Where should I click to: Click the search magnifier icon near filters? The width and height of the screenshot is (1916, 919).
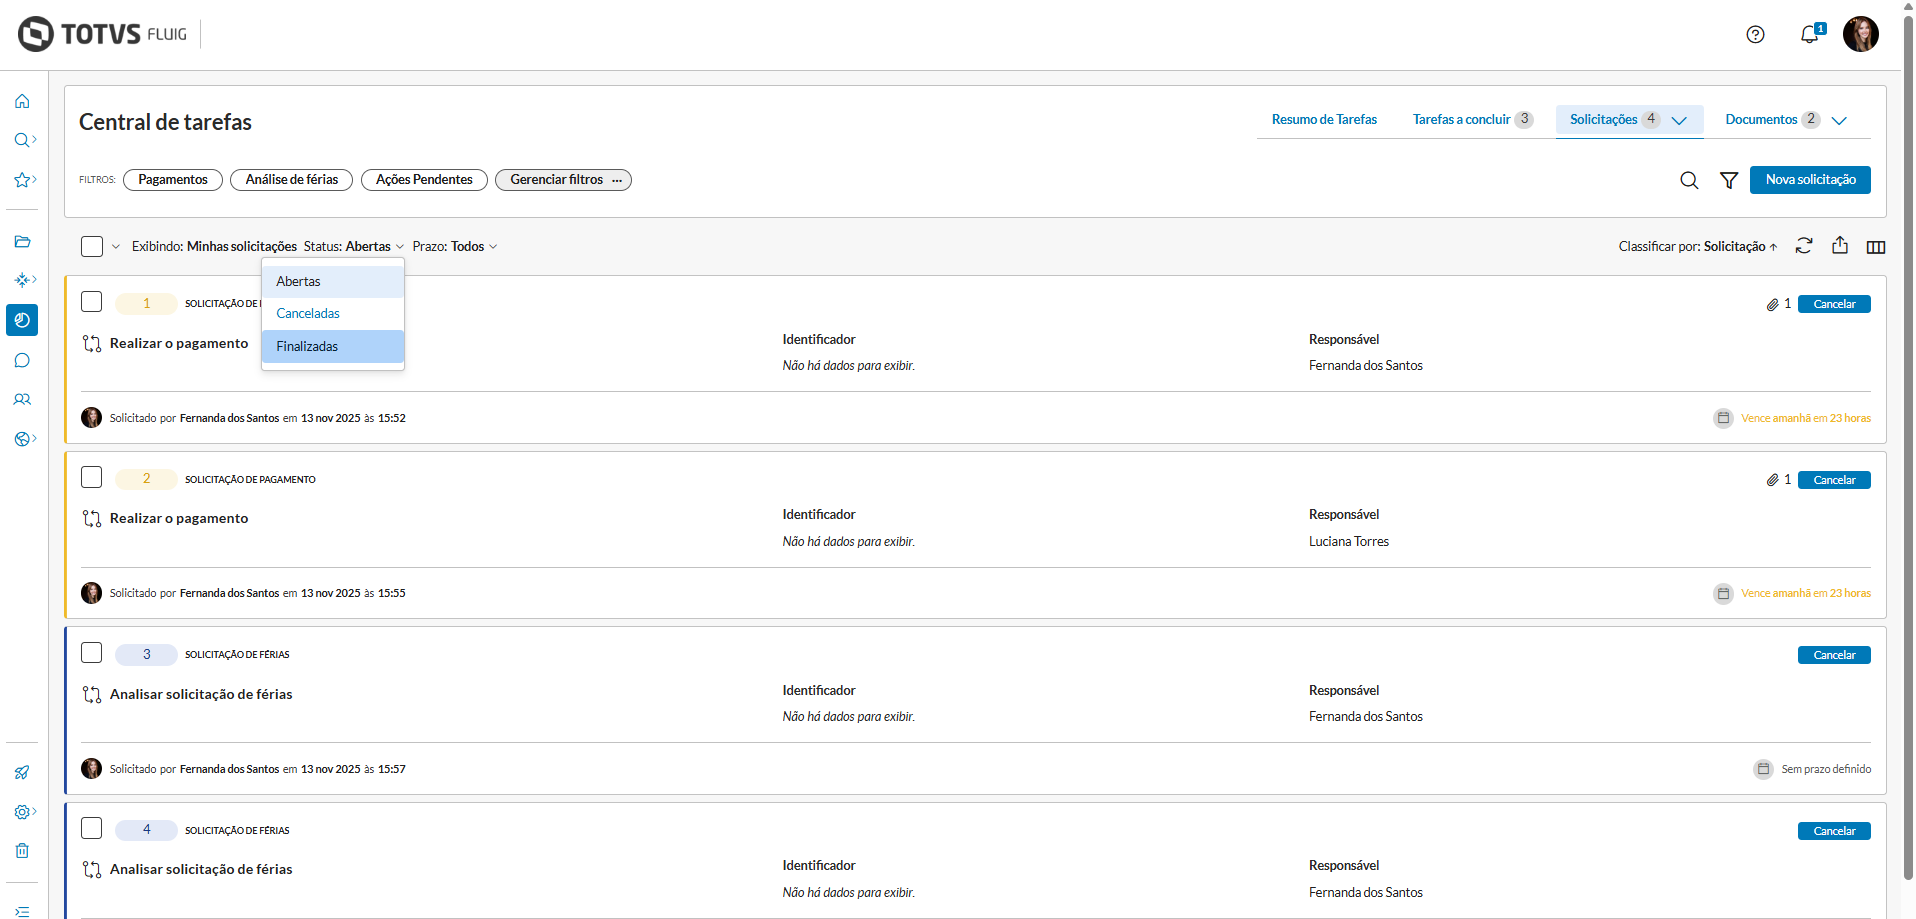(x=1689, y=180)
